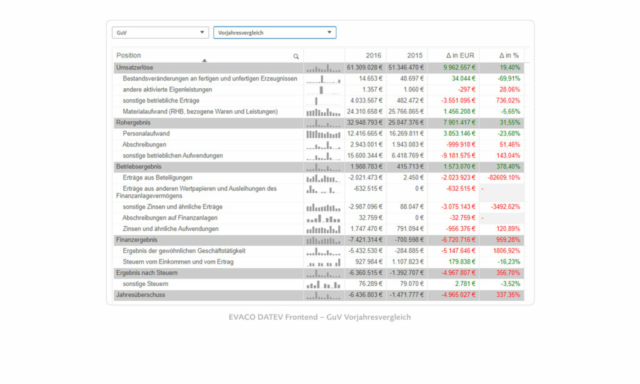Click Jahresüberschuss delta -4.965.027 €

[458, 295]
